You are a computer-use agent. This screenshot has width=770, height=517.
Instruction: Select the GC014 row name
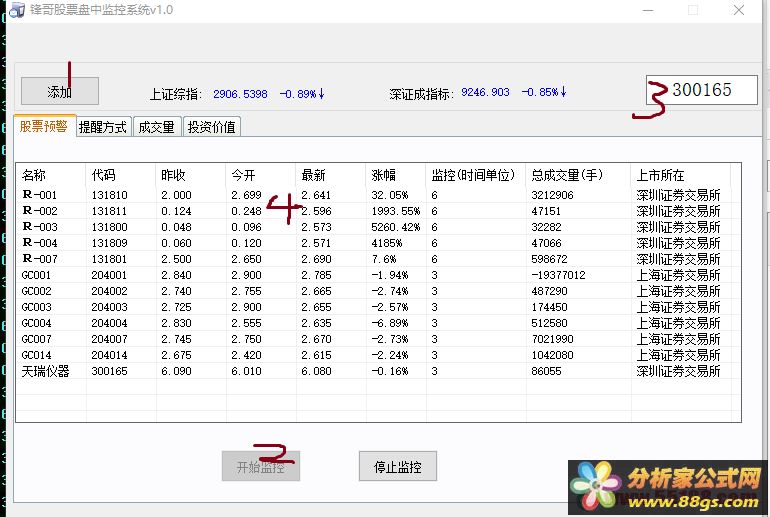coord(36,355)
